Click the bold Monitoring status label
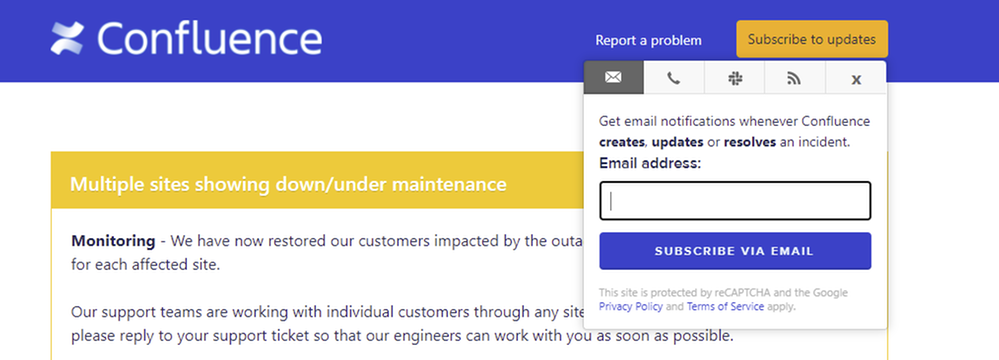Image resolution: width=999 pixels, height=360 pixels. (x=113, y=241)
